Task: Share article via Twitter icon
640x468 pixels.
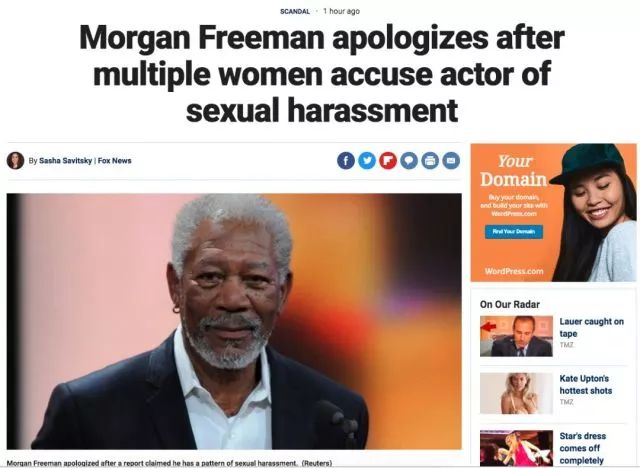Action: [367, 161]
